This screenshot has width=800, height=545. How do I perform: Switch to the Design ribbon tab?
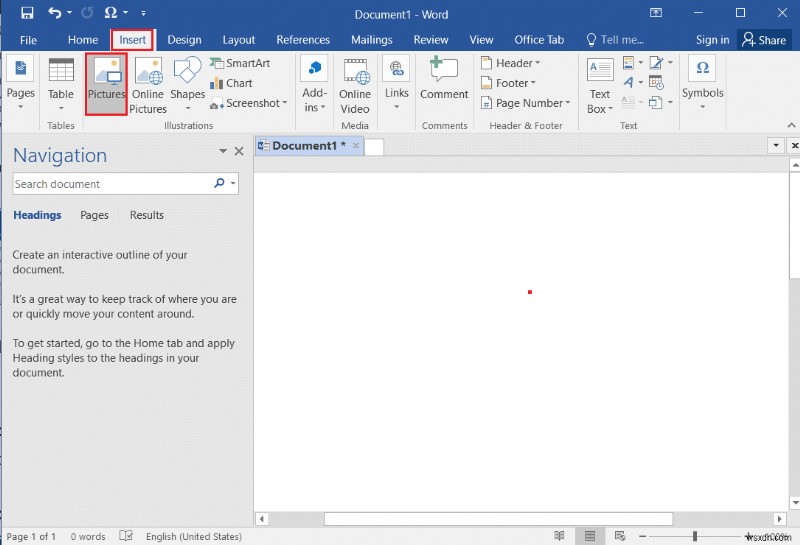[184, 40]
